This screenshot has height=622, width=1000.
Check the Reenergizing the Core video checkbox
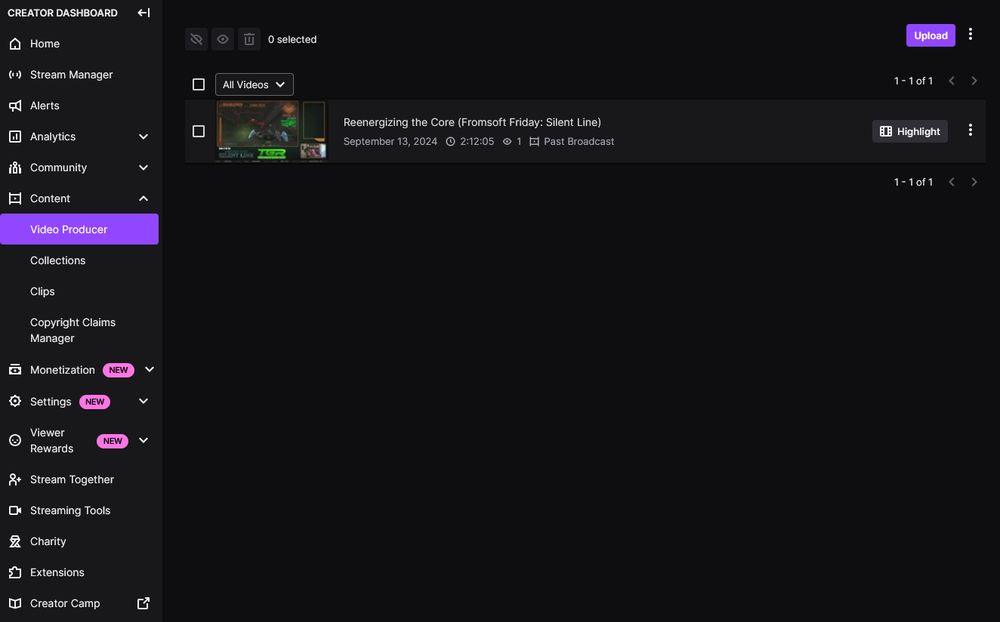pyautogui.click(x=198, y=130)
